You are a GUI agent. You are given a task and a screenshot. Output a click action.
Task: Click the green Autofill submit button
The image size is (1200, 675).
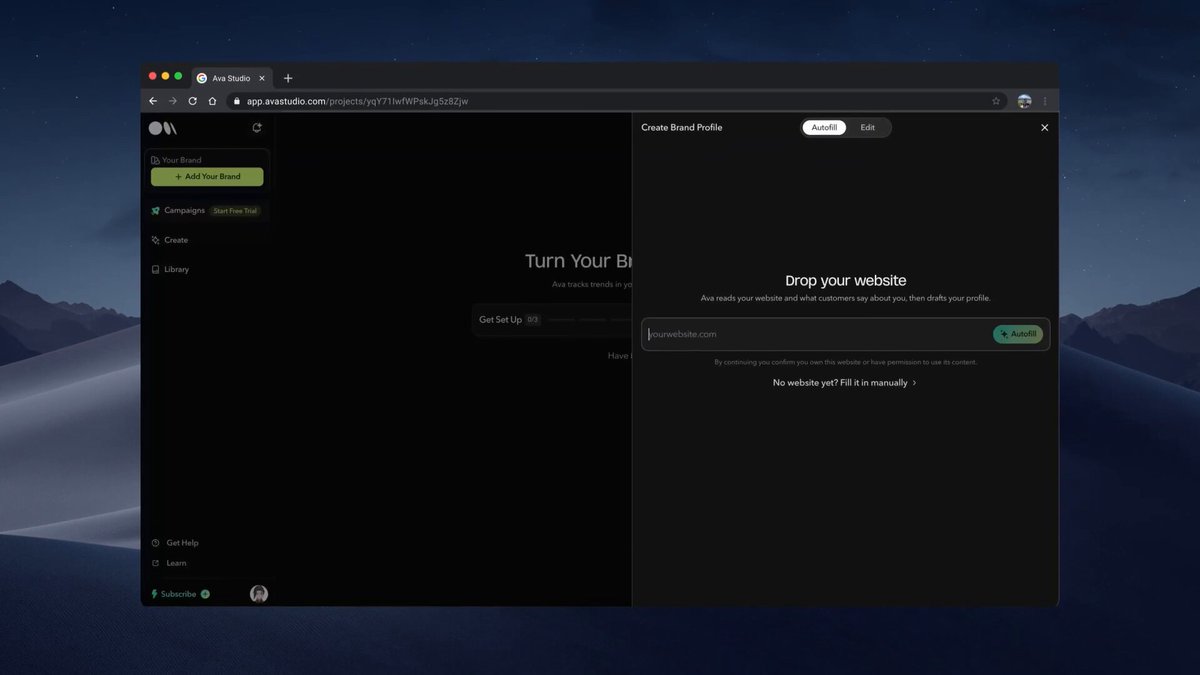(1018, 334)
